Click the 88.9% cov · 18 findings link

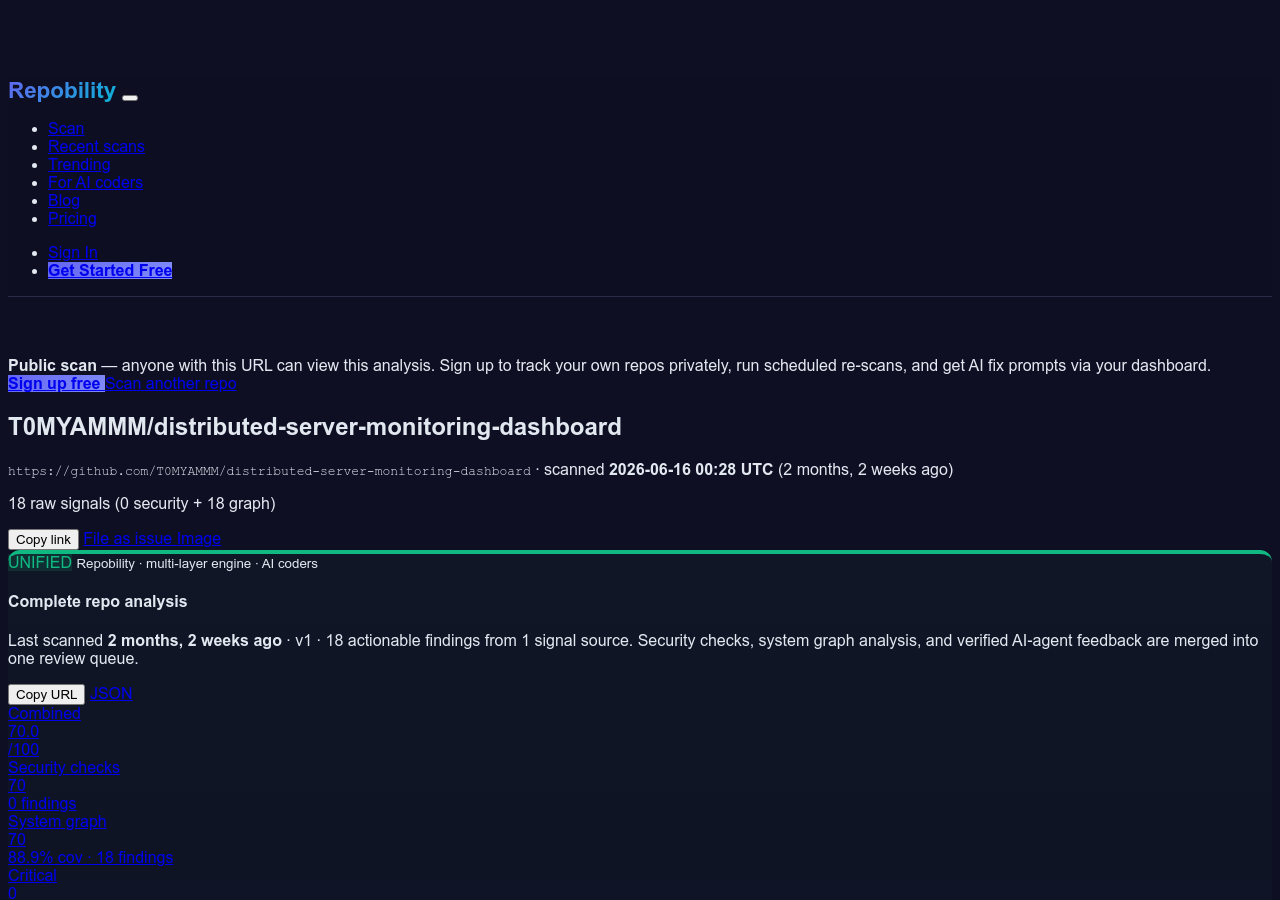pos(91,857)
